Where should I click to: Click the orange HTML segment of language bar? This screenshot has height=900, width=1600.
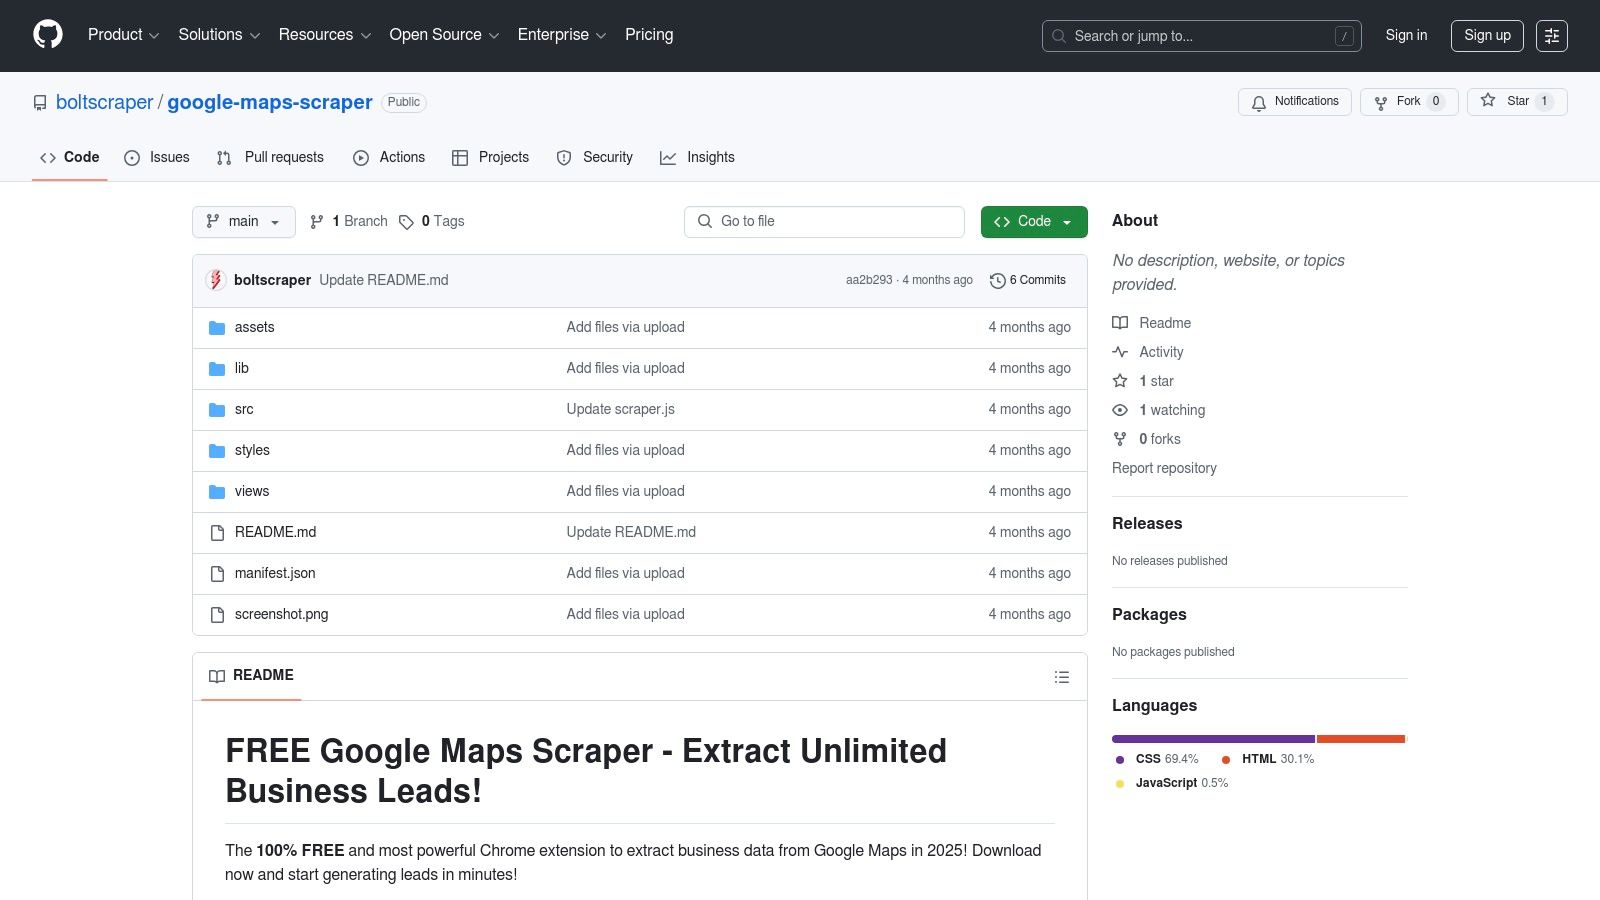coord(1361,739)
